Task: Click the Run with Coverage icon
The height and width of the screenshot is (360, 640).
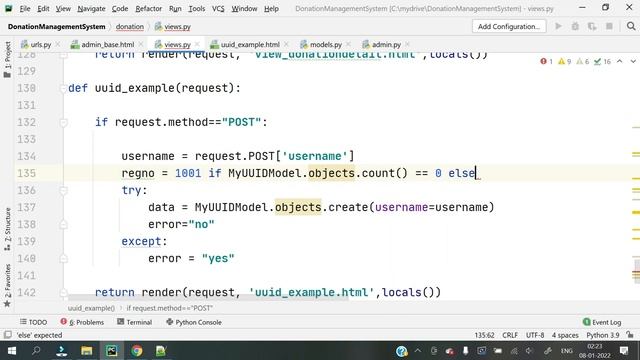Action: [x=592, y=27]
